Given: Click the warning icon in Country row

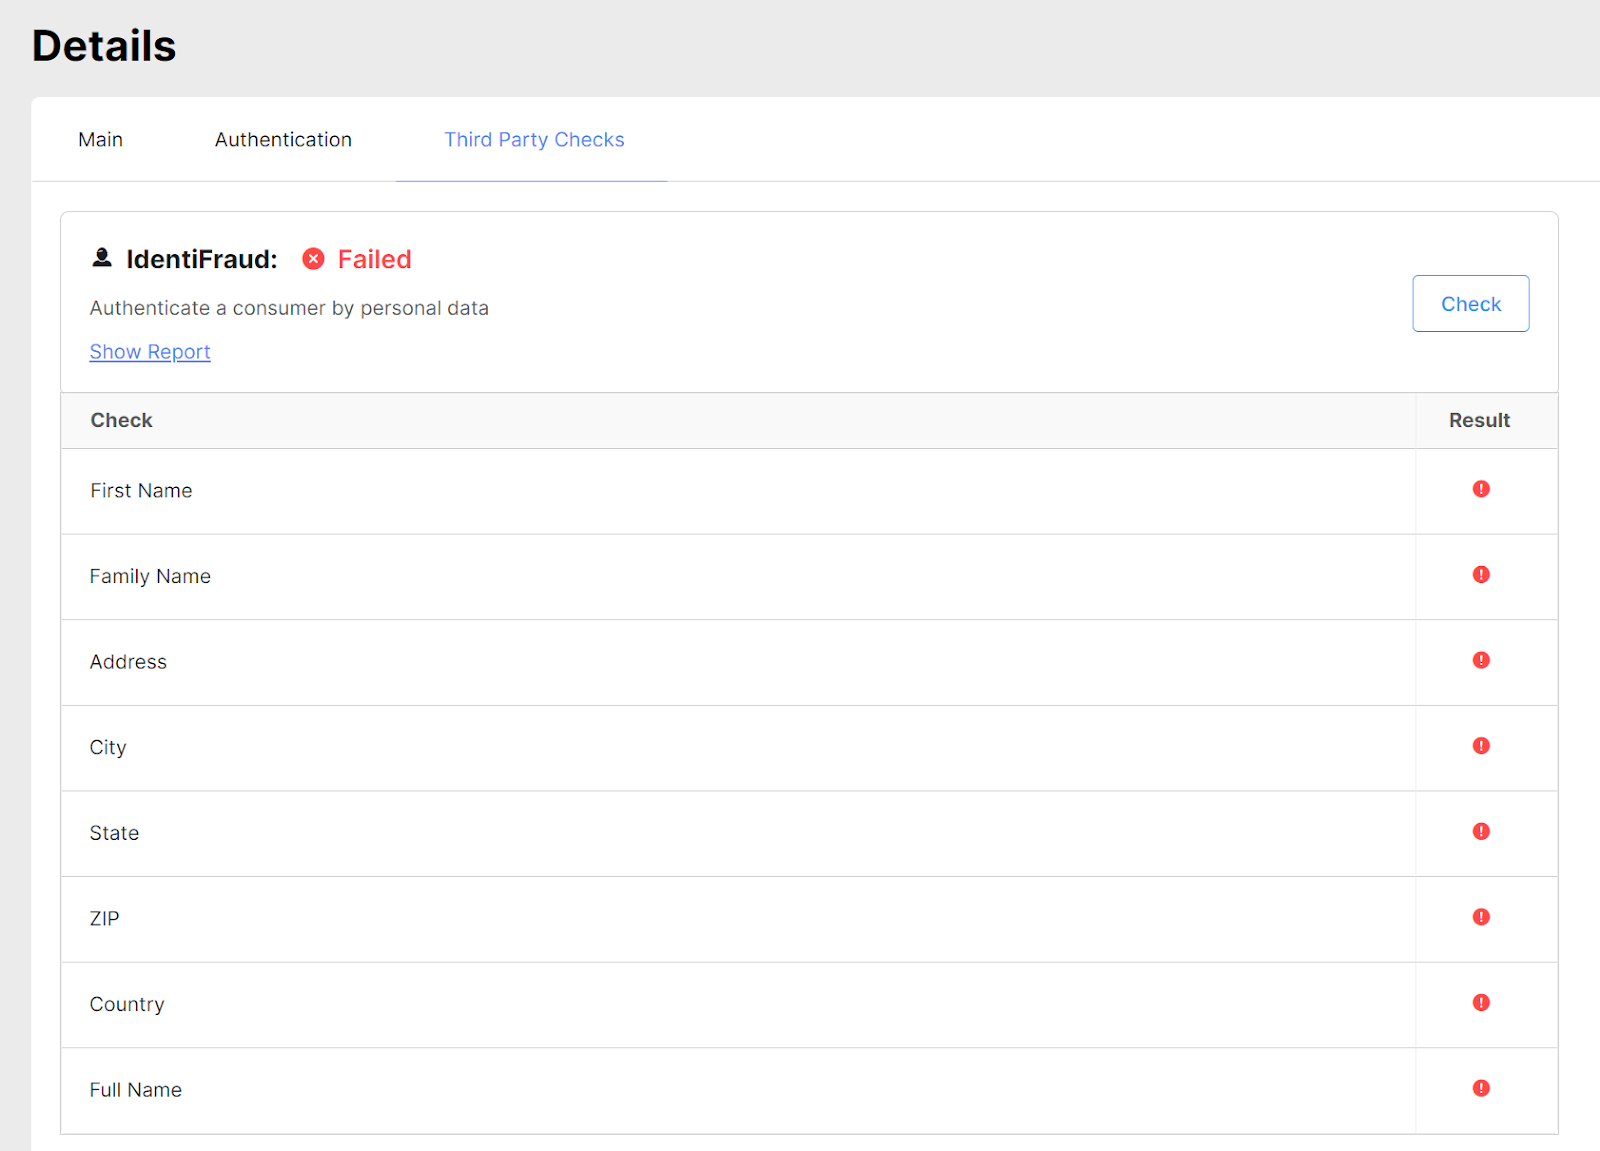Looking at the screenshot, I should pos(1481,1002).
